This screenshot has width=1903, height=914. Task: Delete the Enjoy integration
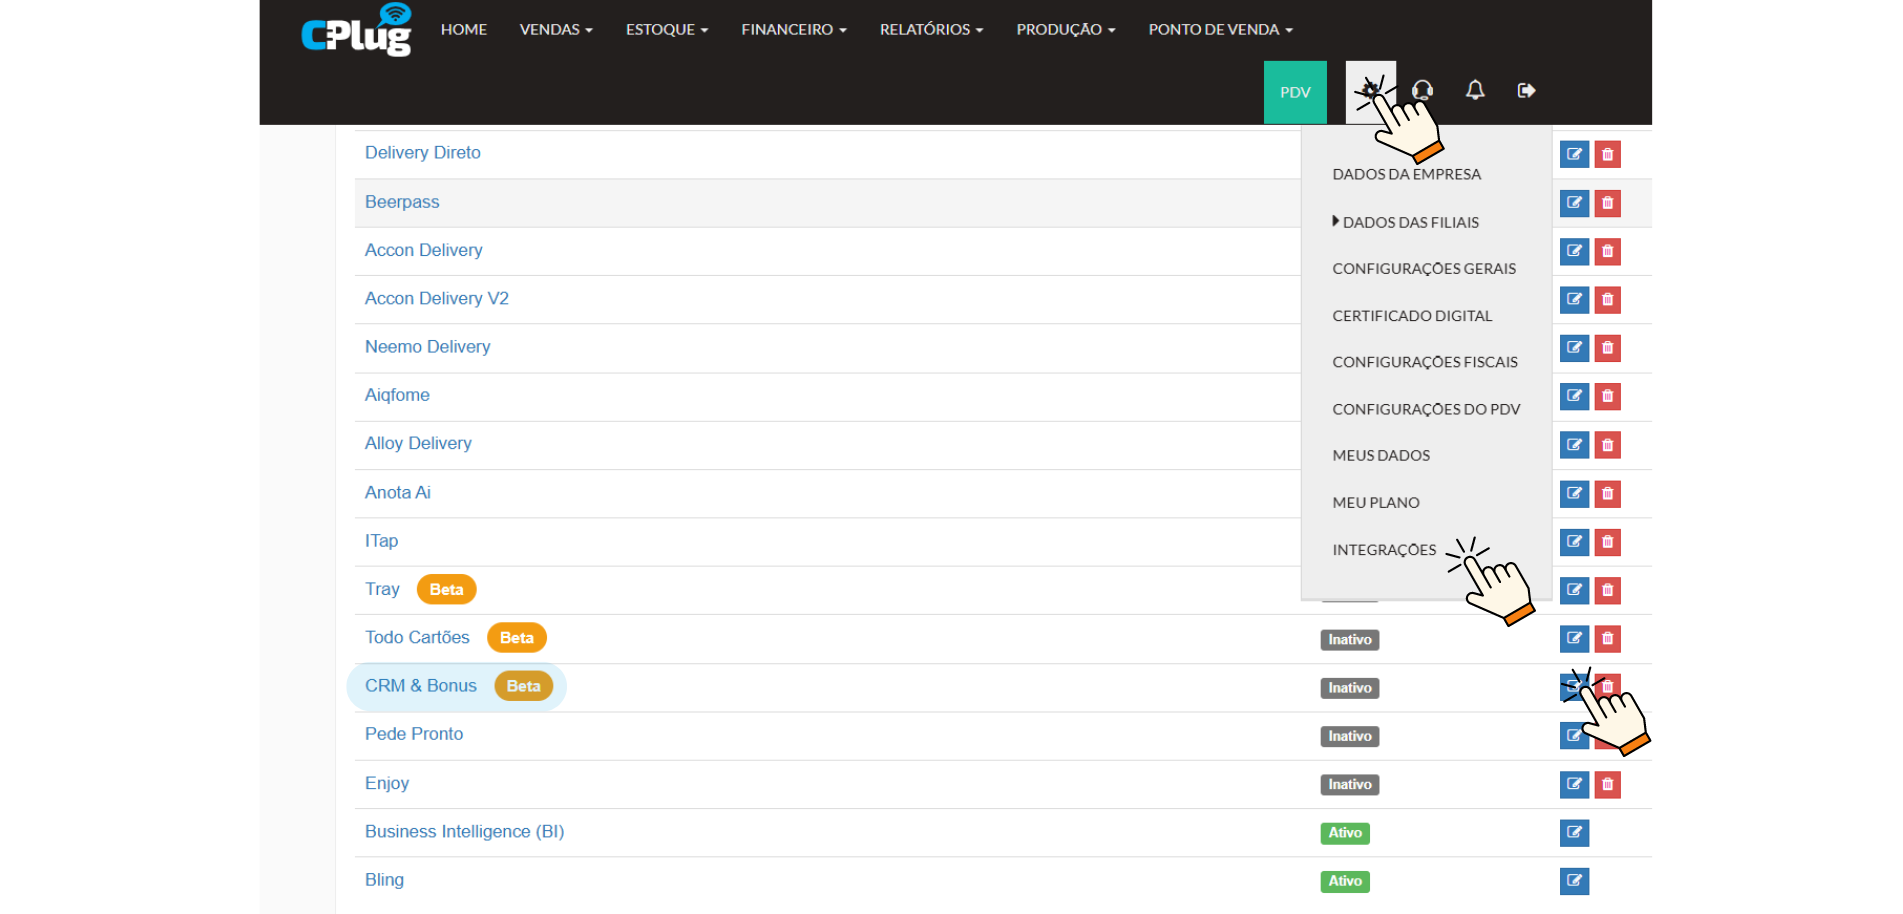pos(1607,784)
